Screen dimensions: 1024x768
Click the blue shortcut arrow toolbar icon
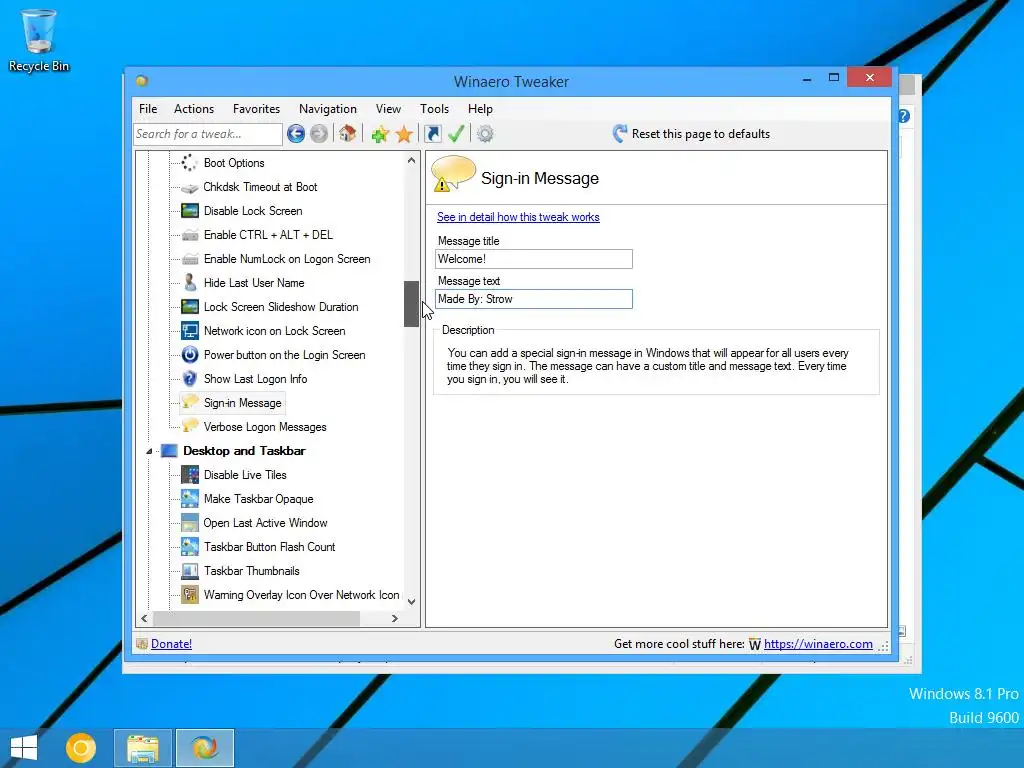point(432,134)
